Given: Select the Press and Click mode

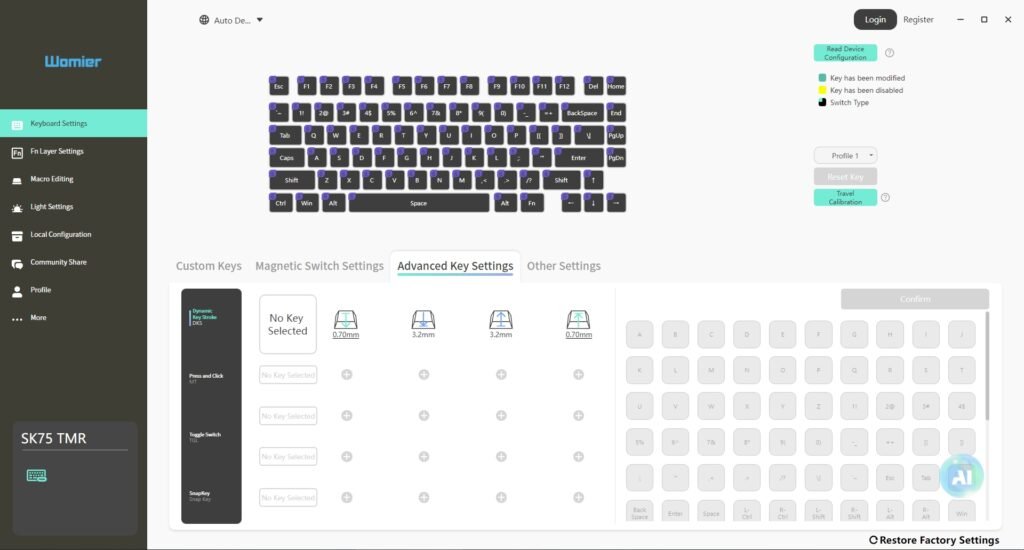Looking at the screenshot, I should pyautogui.click(x=206, y=377).
